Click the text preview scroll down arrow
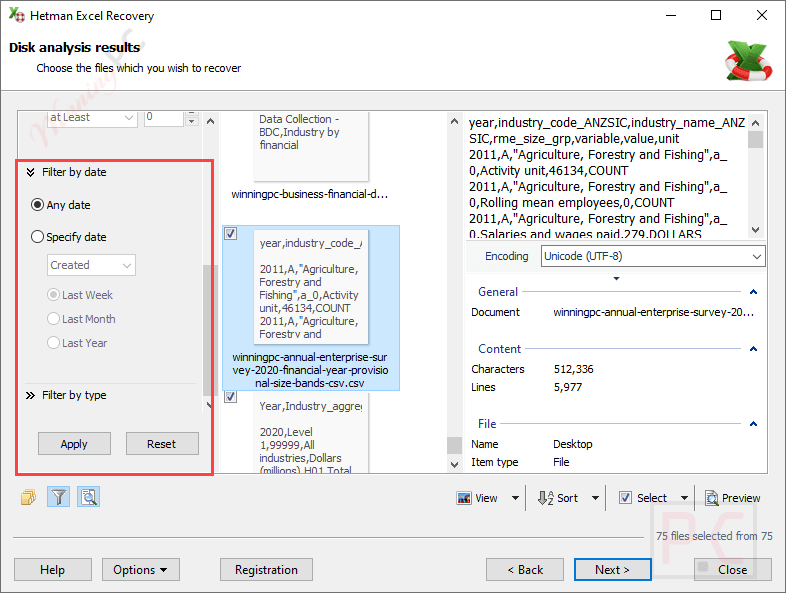The width and height of the screenshot is (786, 593). (x=755, y=230)
